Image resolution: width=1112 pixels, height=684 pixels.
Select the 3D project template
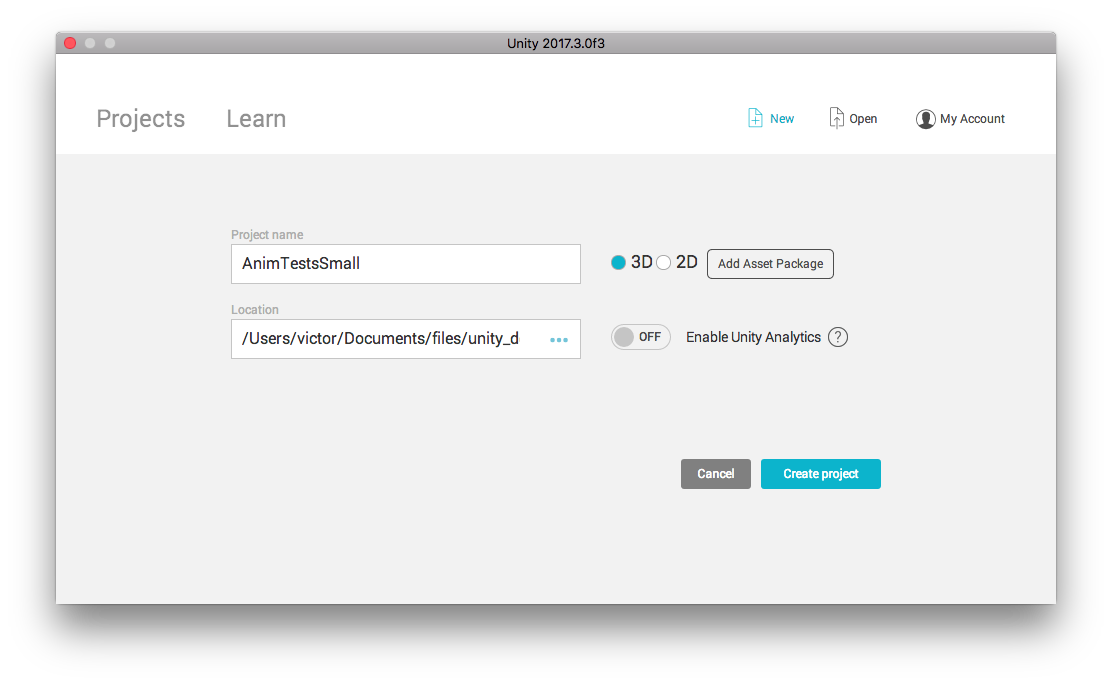(x=619, y=261)
